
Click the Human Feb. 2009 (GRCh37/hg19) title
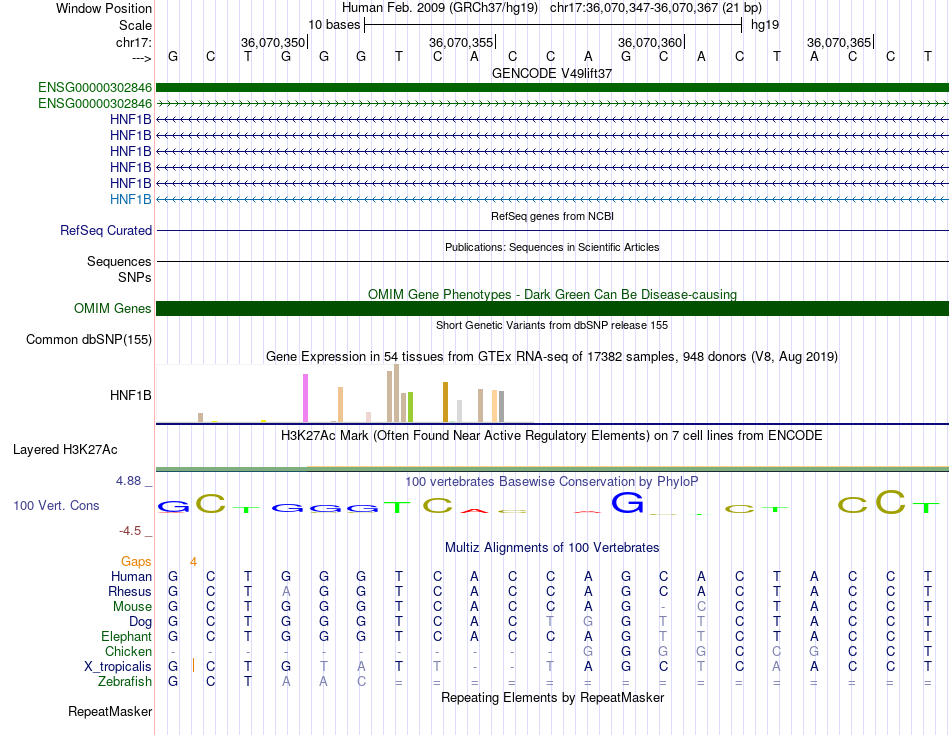click(x=440, y=8)
